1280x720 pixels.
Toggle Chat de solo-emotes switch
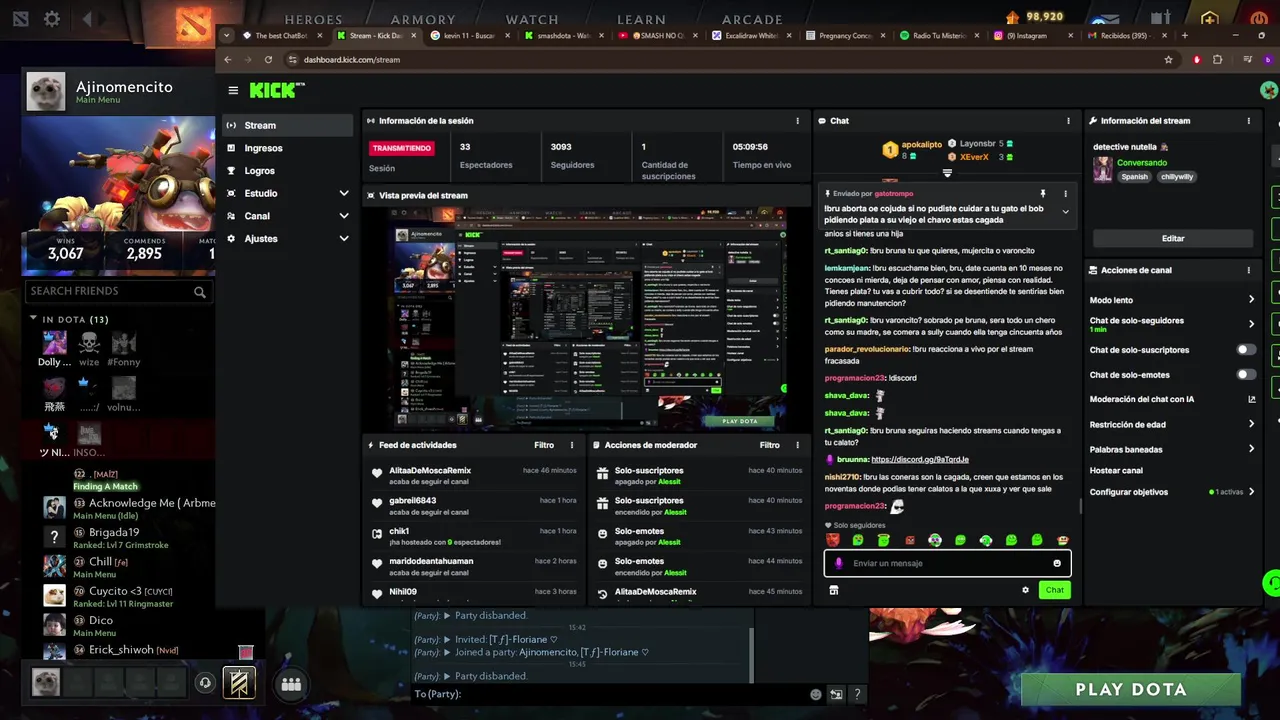(1246, 374)
